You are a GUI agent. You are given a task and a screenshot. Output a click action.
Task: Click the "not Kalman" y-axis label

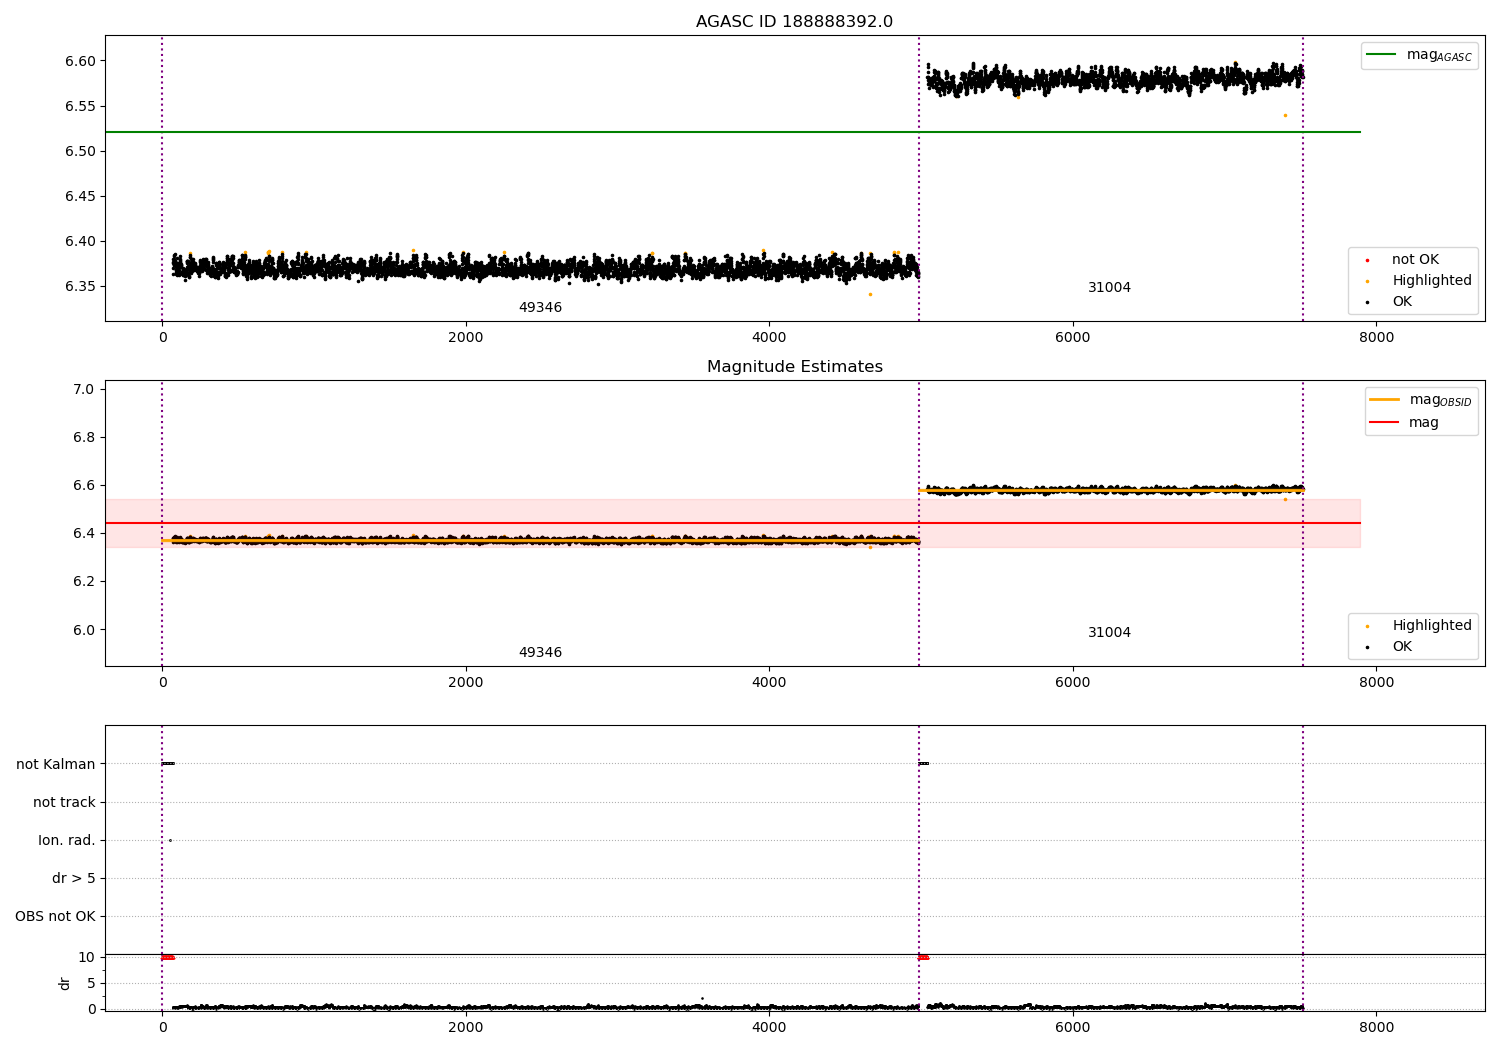click(56, 764)
